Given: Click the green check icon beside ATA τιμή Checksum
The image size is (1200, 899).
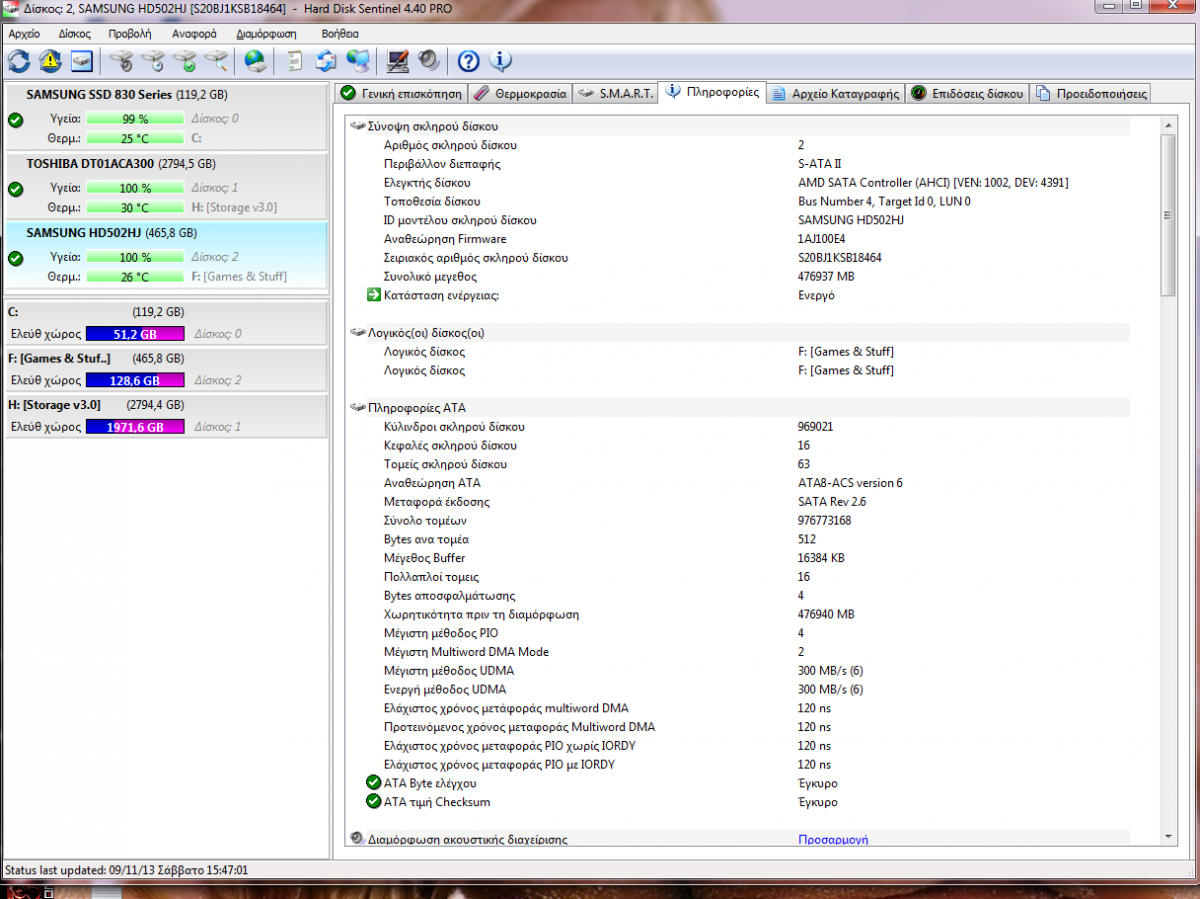Looking at the screenshot, I should point(374,802).
